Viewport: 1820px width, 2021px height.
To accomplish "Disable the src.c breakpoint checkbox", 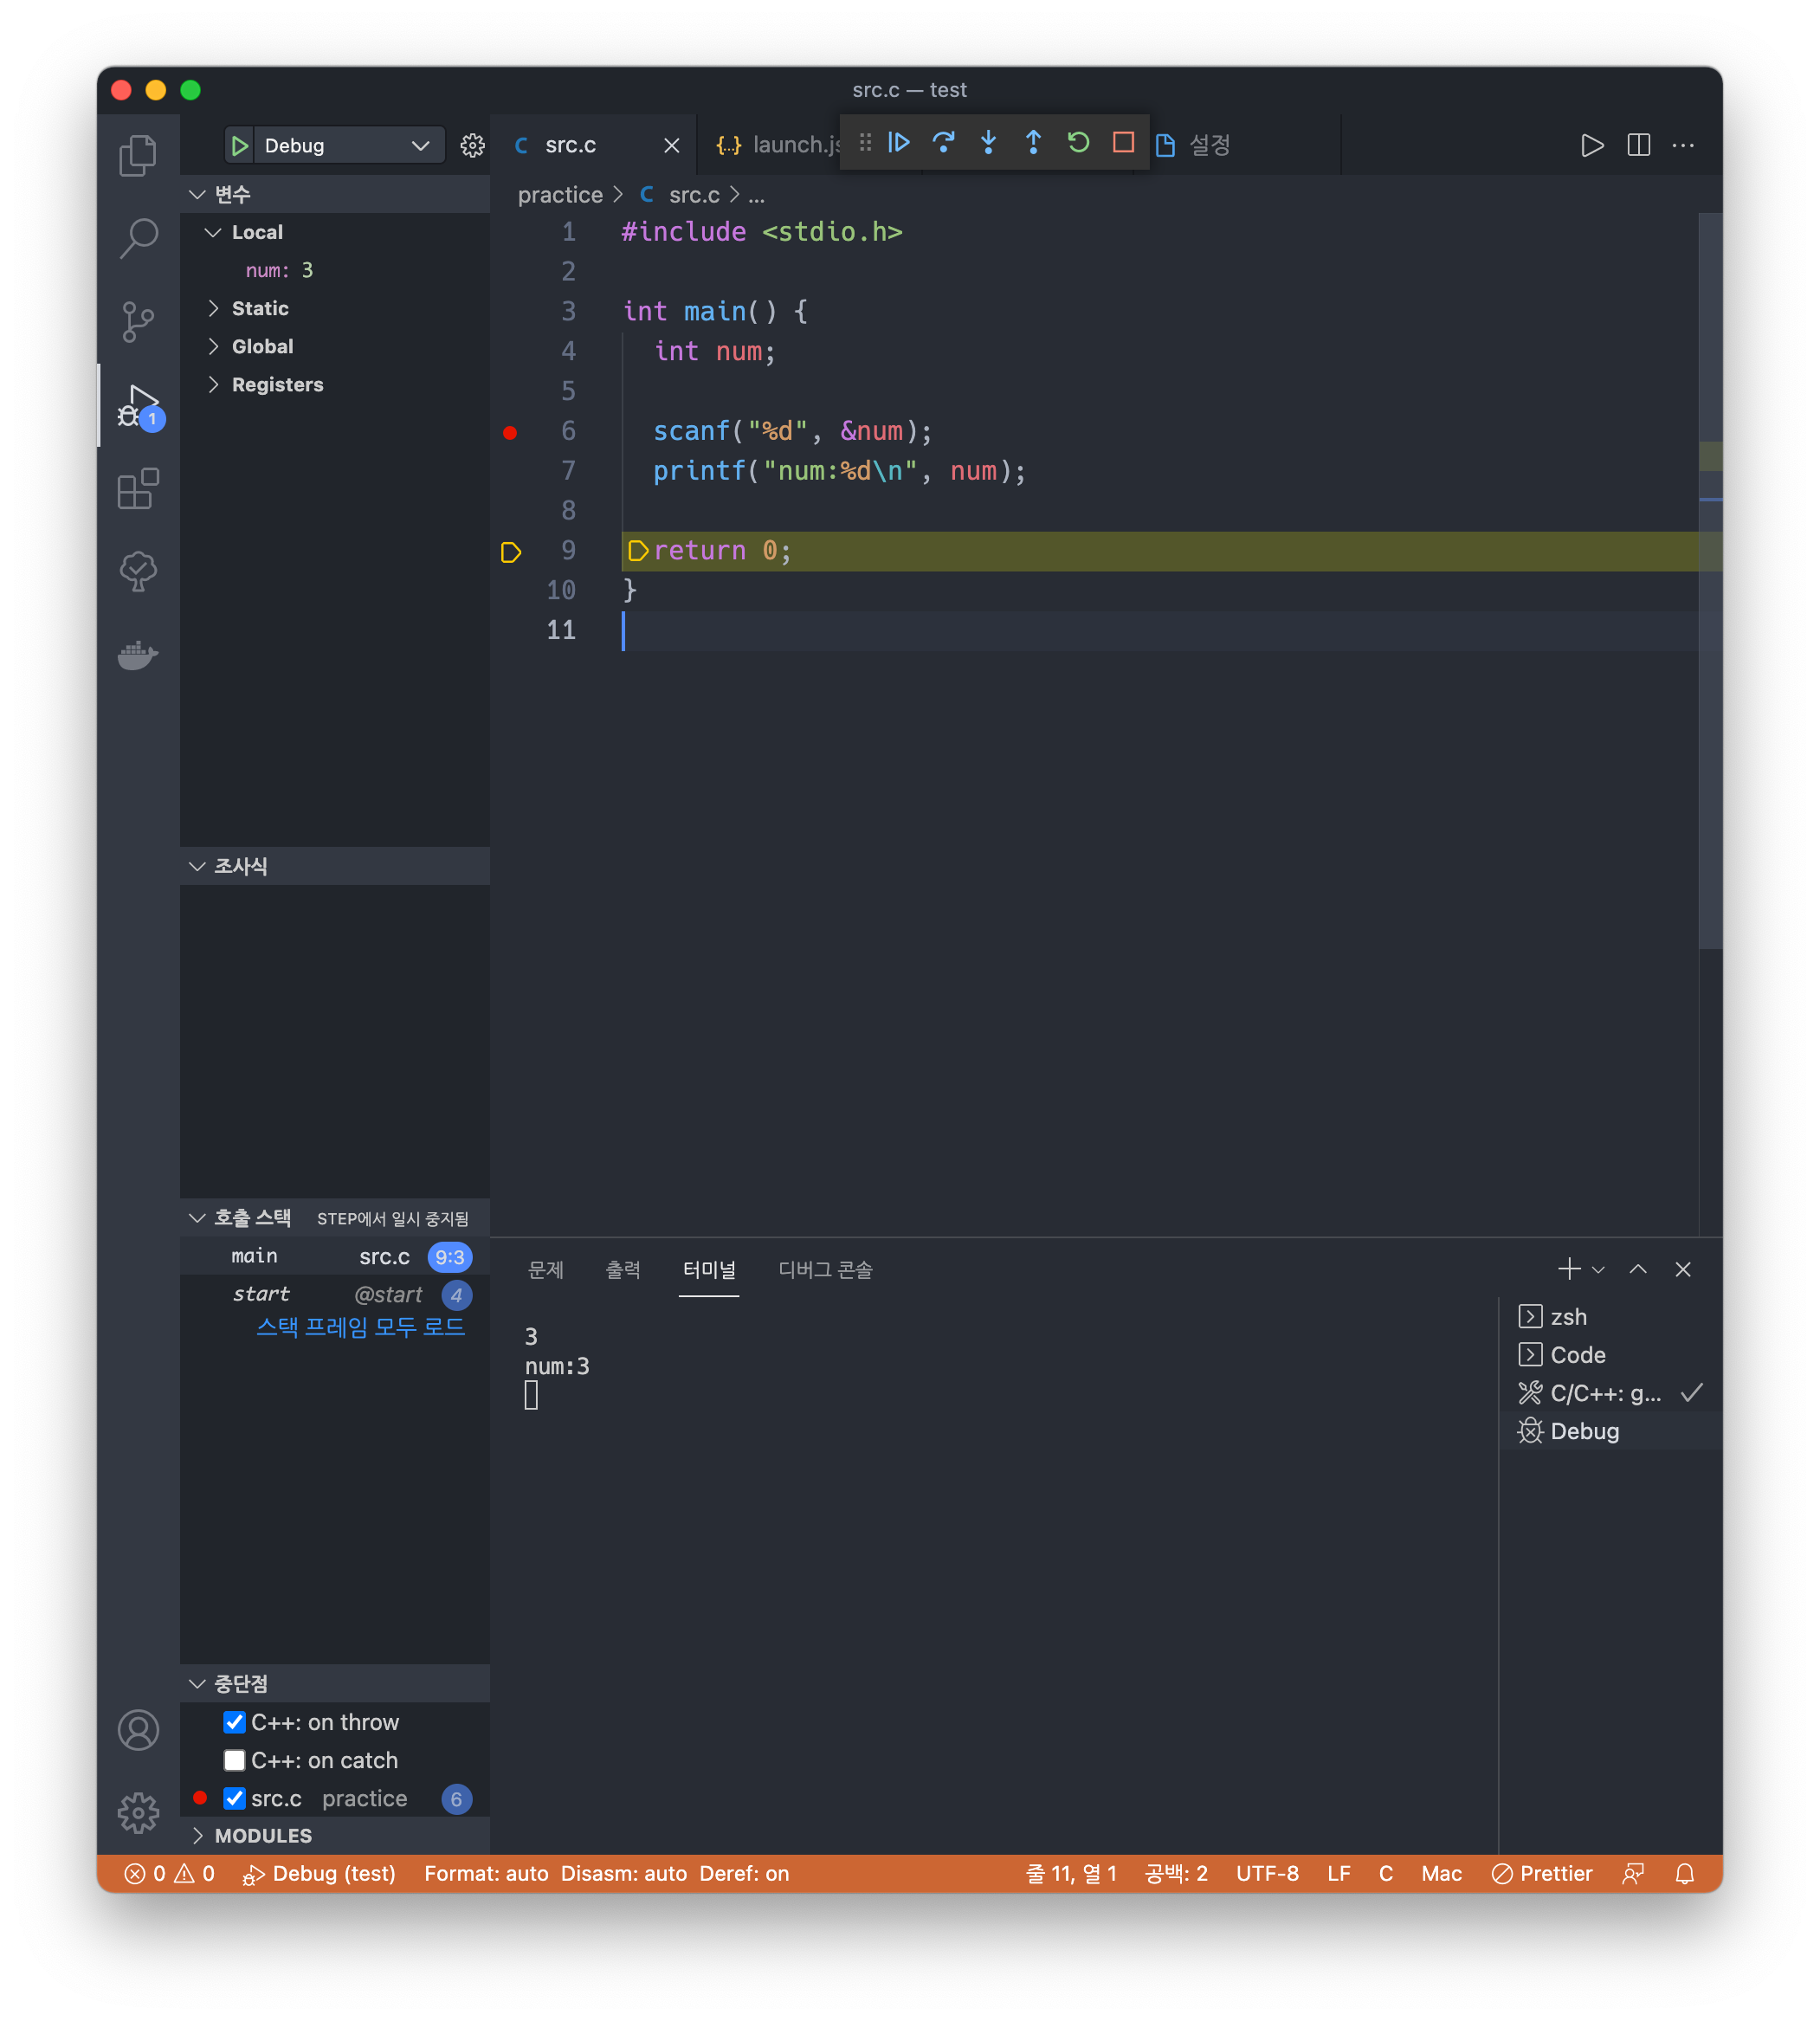I will tap(234, 1798).
